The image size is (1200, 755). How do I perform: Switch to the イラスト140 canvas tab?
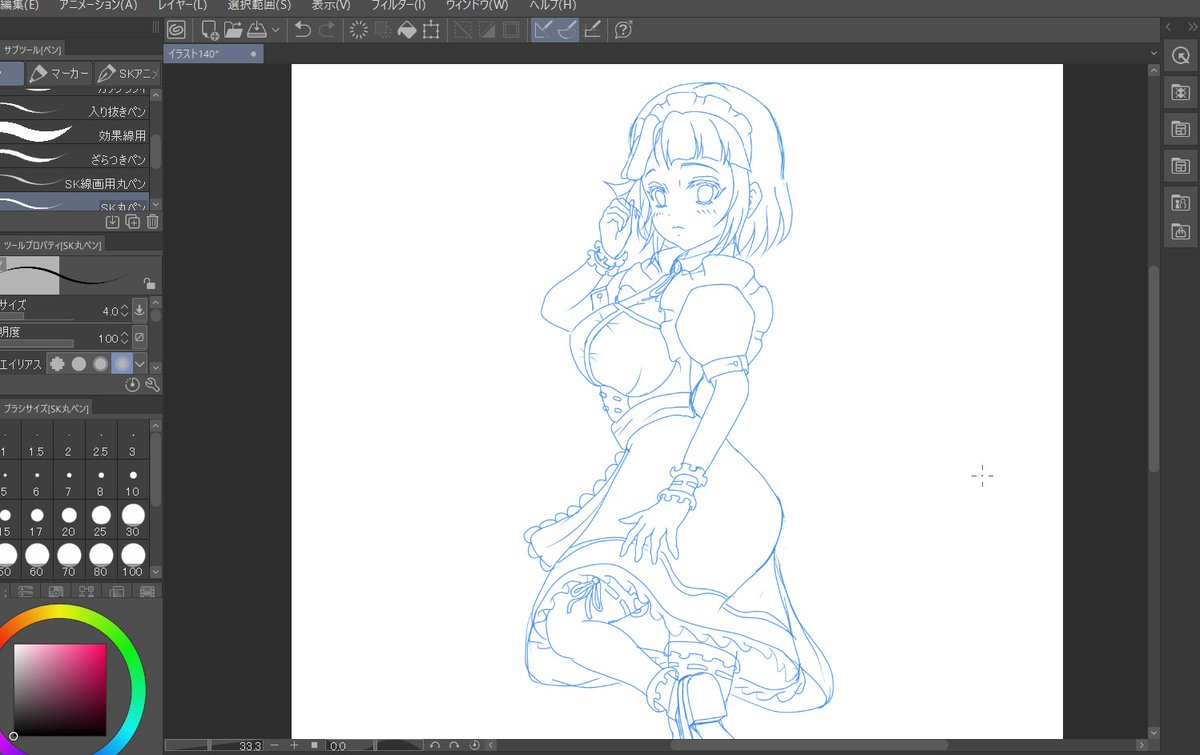pyautogui.click(x=213, y=54)
